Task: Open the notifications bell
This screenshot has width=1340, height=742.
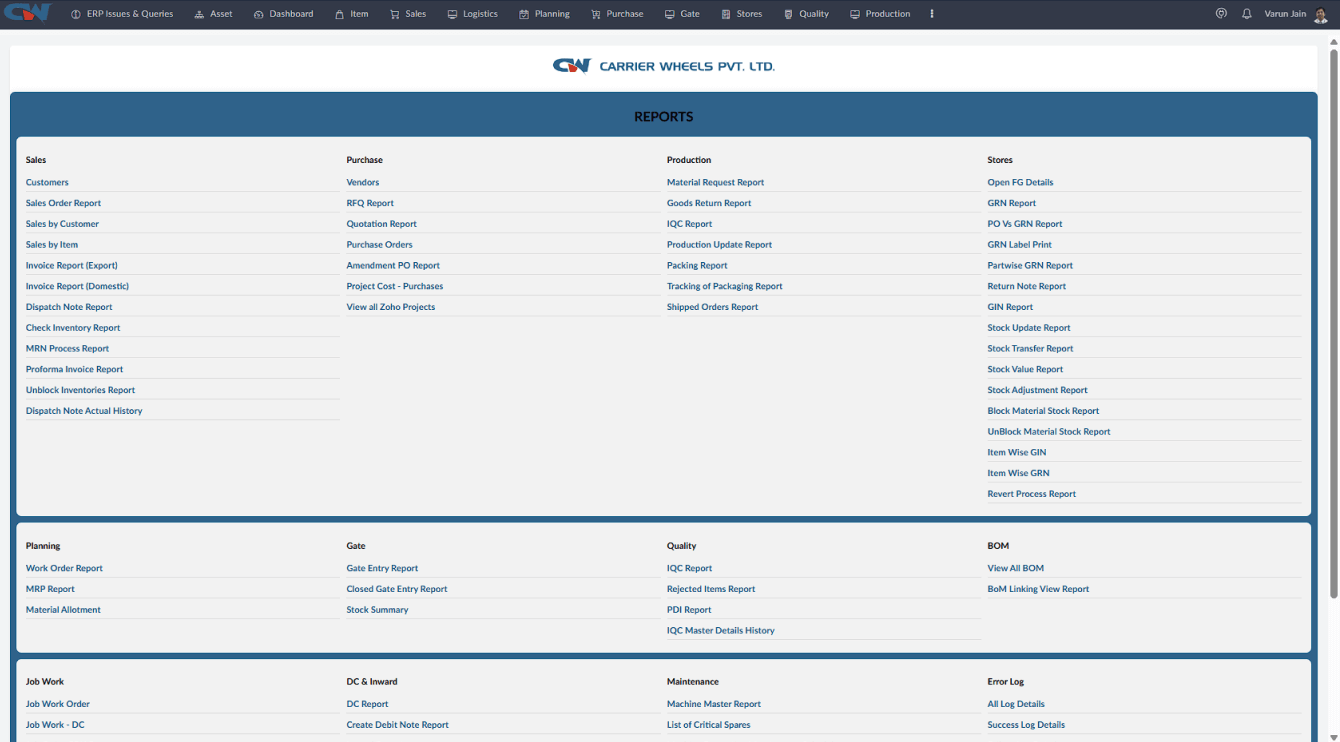Action: click(x=1247, y=14)
